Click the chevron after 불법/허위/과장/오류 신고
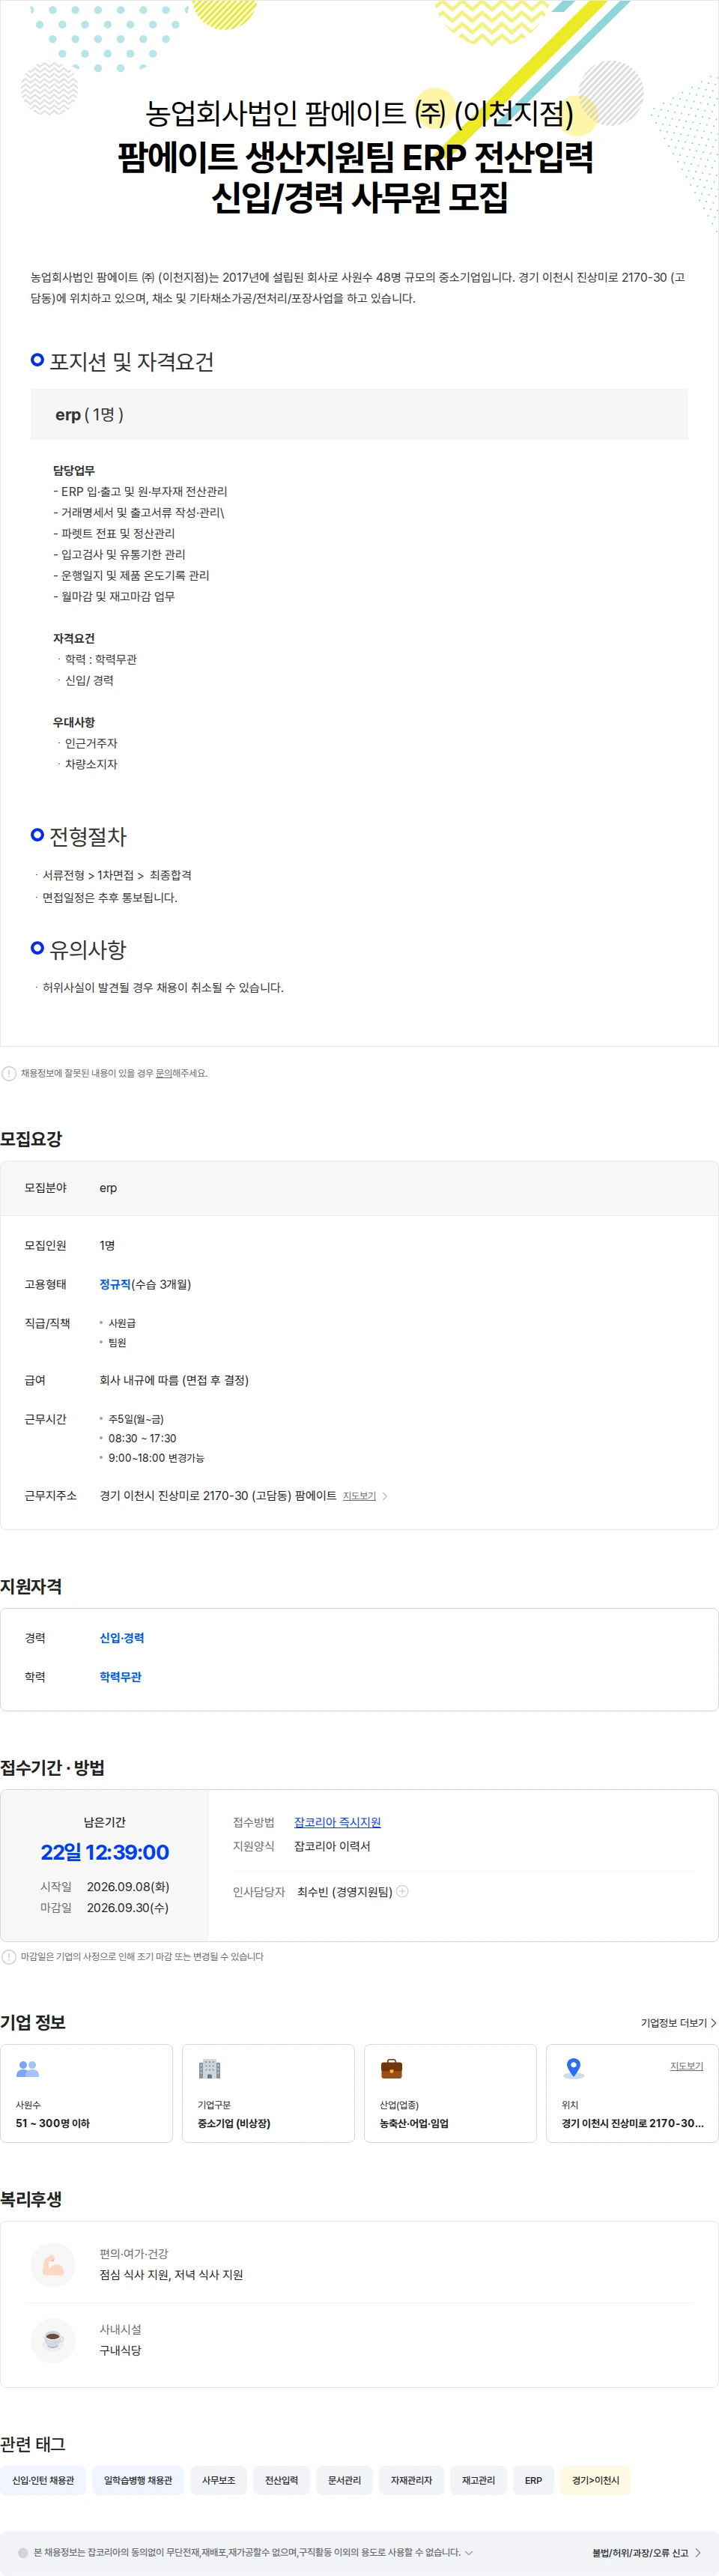The width and height of the screenshot is (719, 2576). (x=698, y=2552)
